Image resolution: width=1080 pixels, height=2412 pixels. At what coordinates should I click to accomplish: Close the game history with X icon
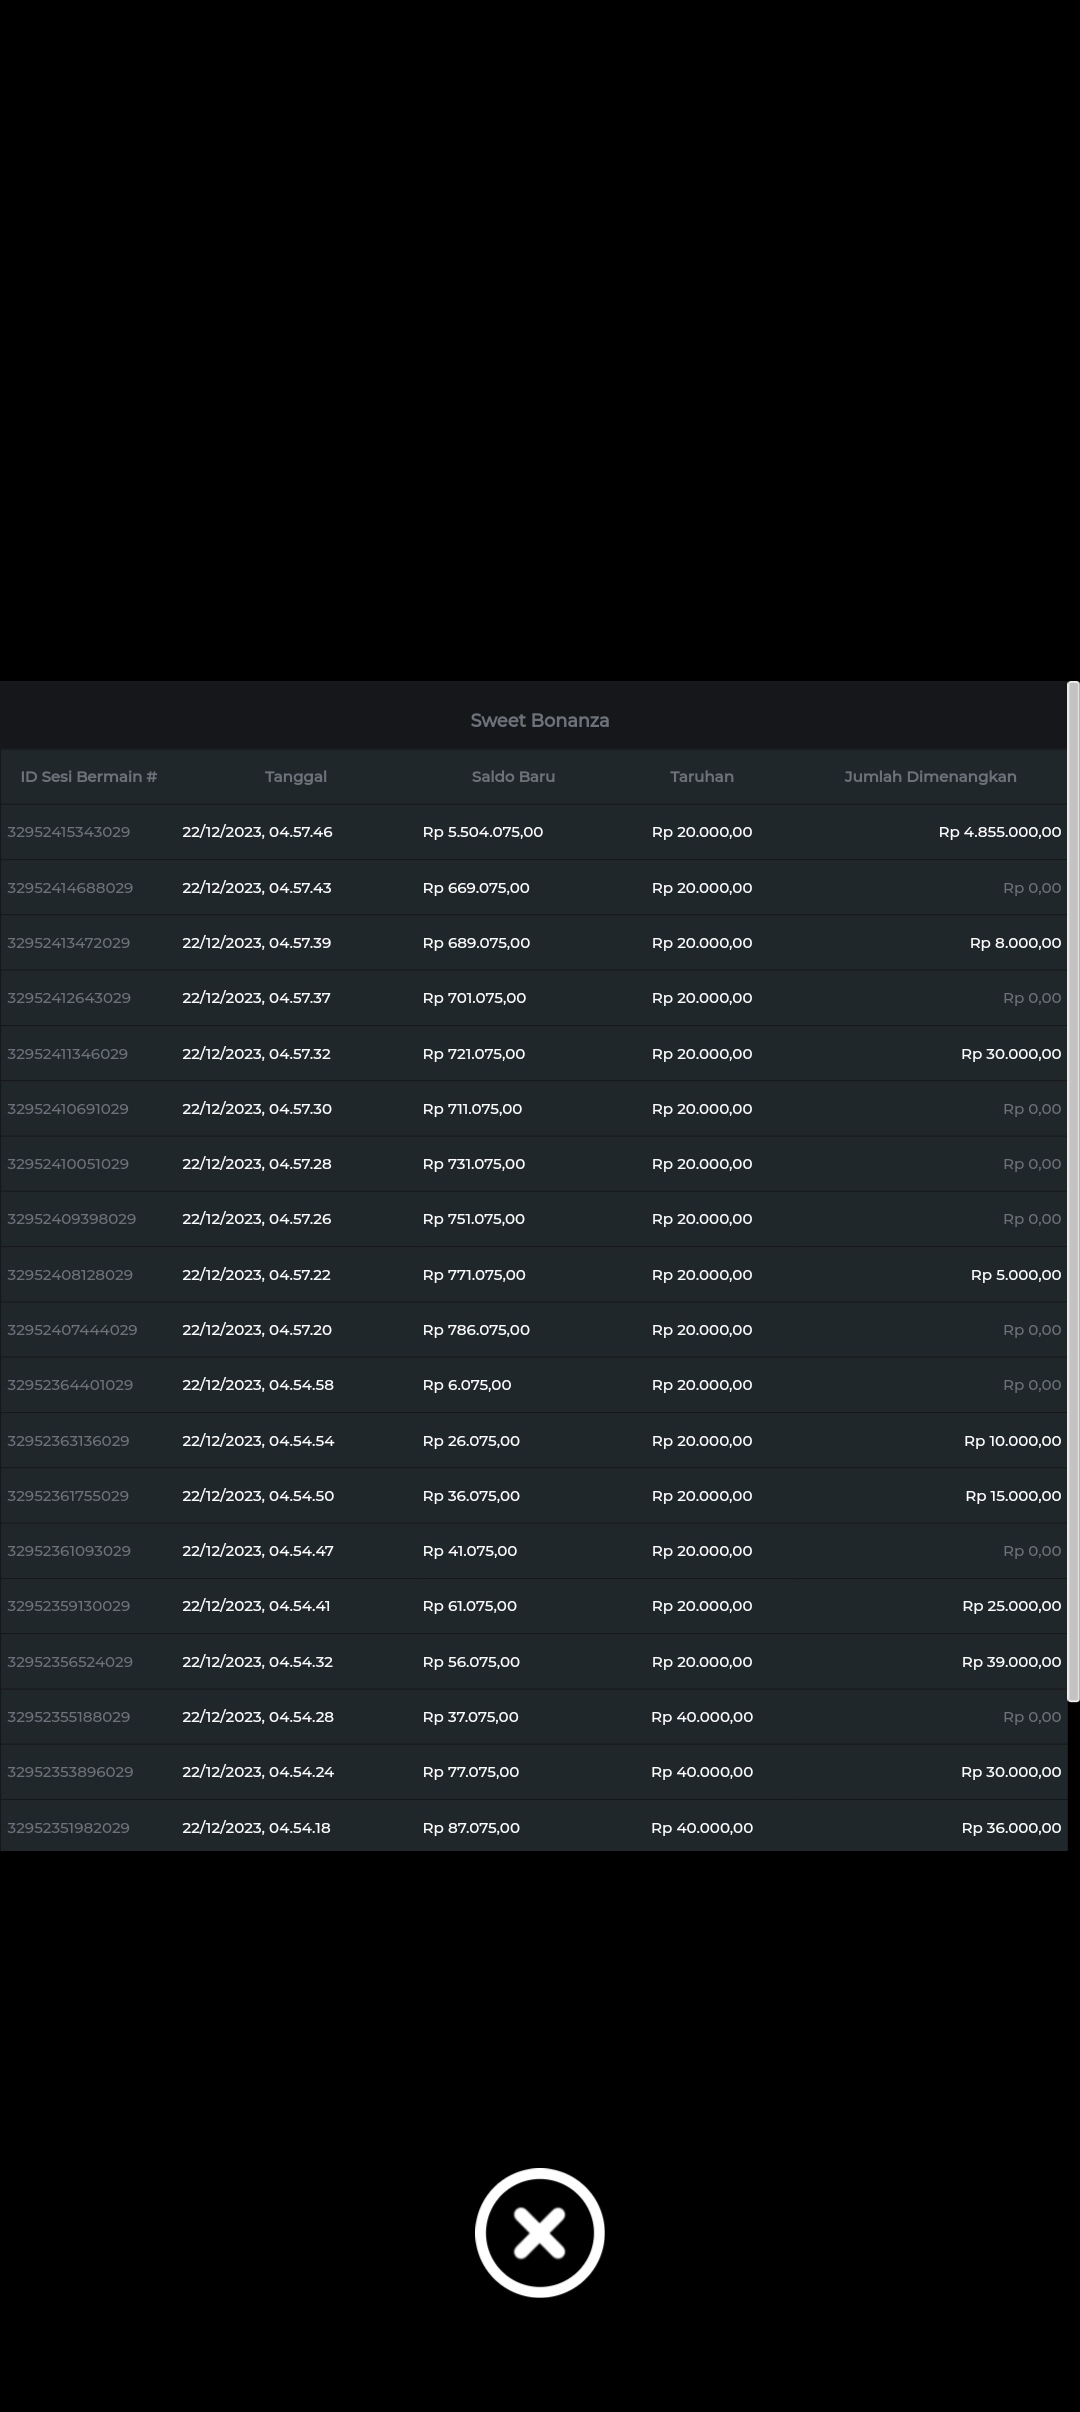coord(539,2232)
